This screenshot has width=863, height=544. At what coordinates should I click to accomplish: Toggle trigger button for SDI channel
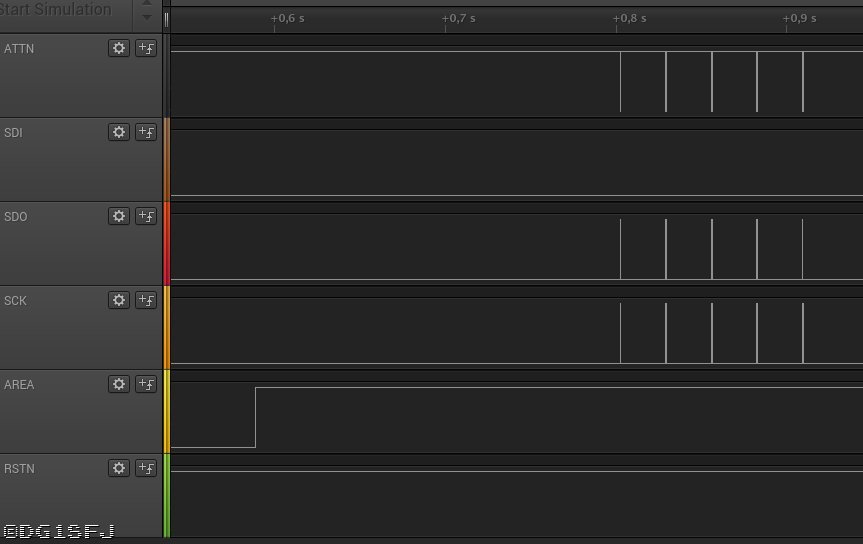(146, 132)
